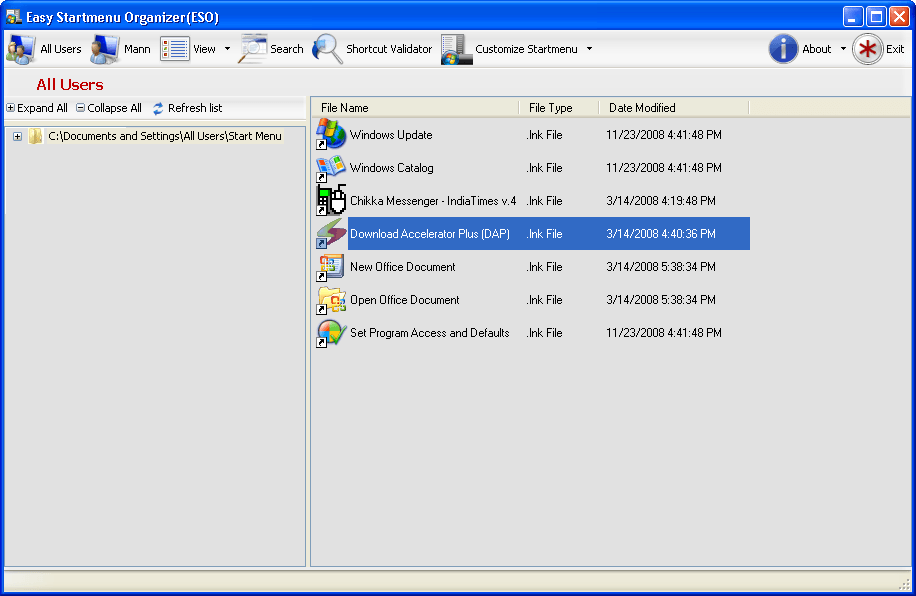Click the Set Program Access icon
Screen dimensions: 916x596
tap(331, 333)
